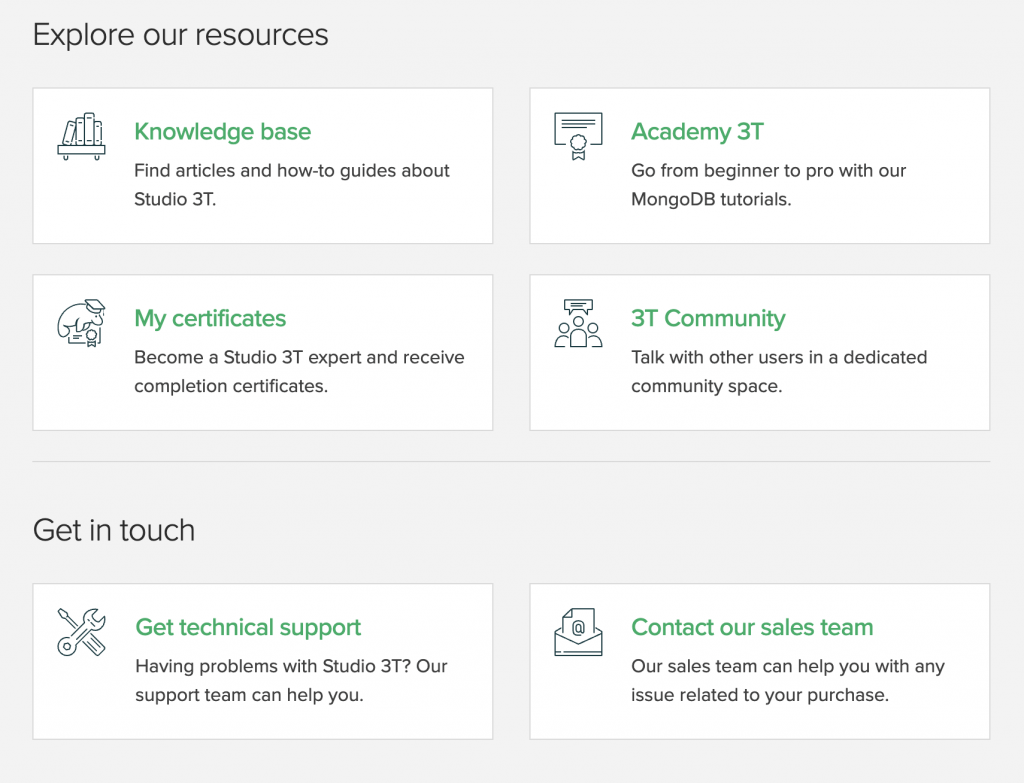Click the bookshelf icon for Knowledge base
1024x783 pixels.
pyautogui.click(x=81, y=136)
